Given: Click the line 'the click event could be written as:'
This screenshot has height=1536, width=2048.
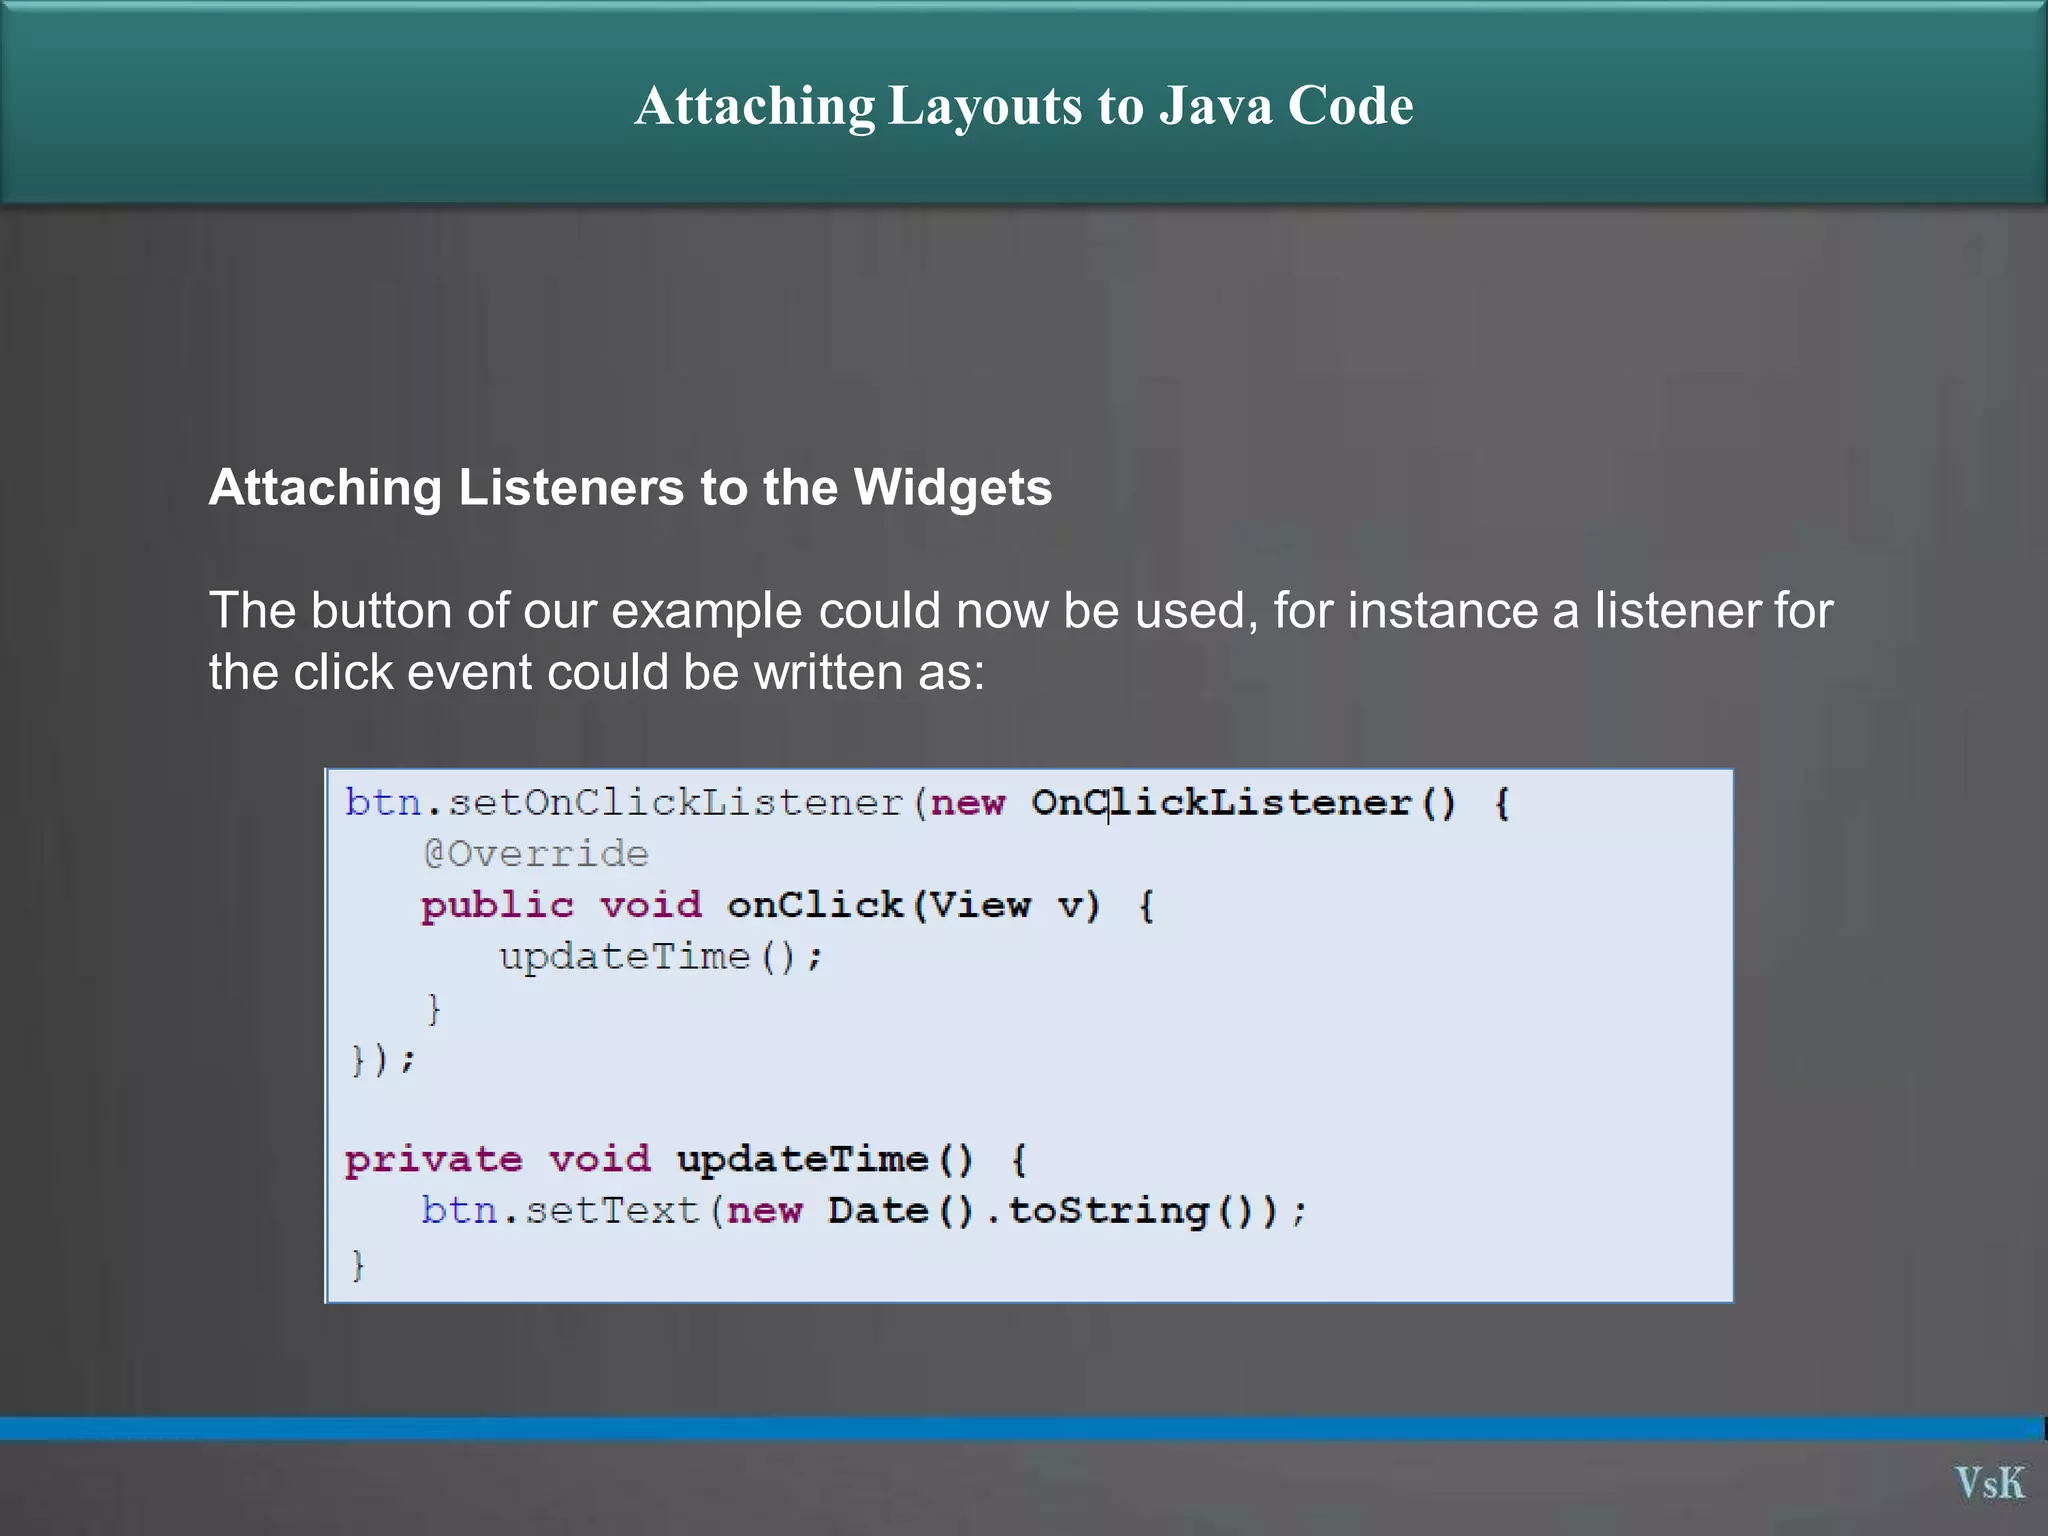Looking at the screenshot, I should (x=597, y=672).
